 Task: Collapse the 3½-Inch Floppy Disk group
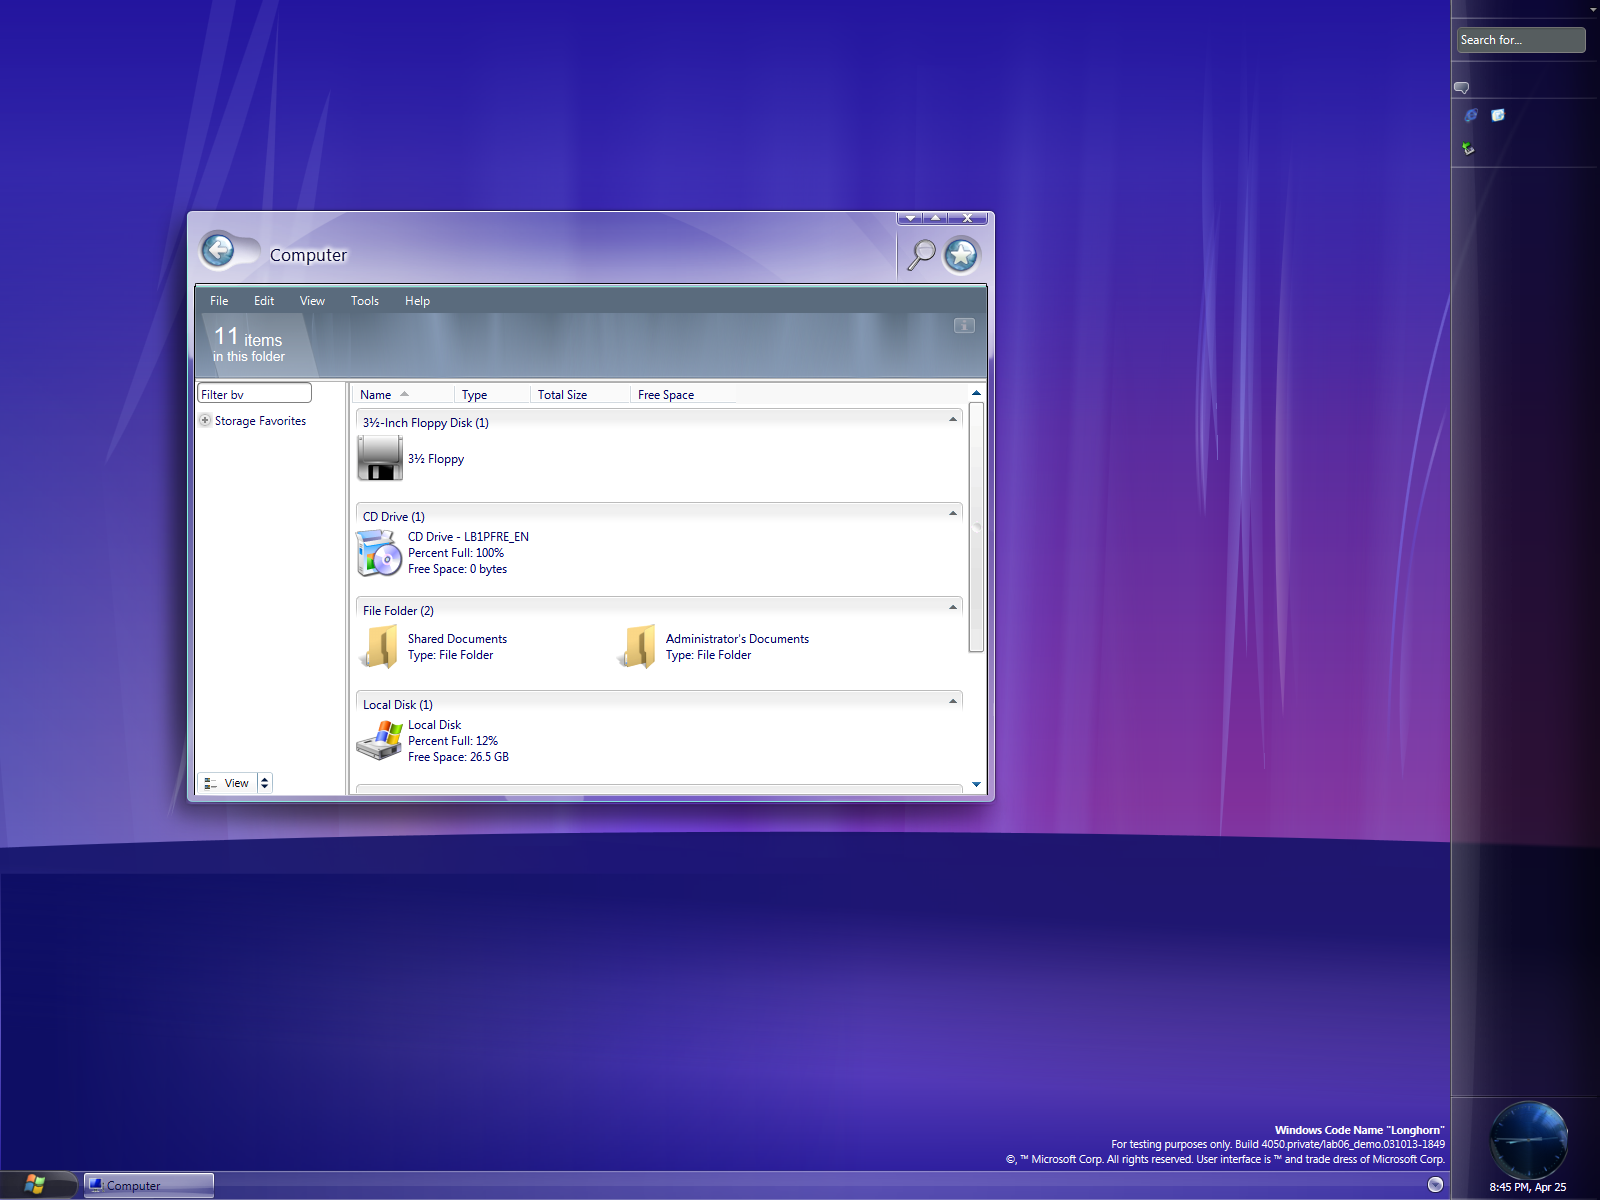tap(953, 419)
